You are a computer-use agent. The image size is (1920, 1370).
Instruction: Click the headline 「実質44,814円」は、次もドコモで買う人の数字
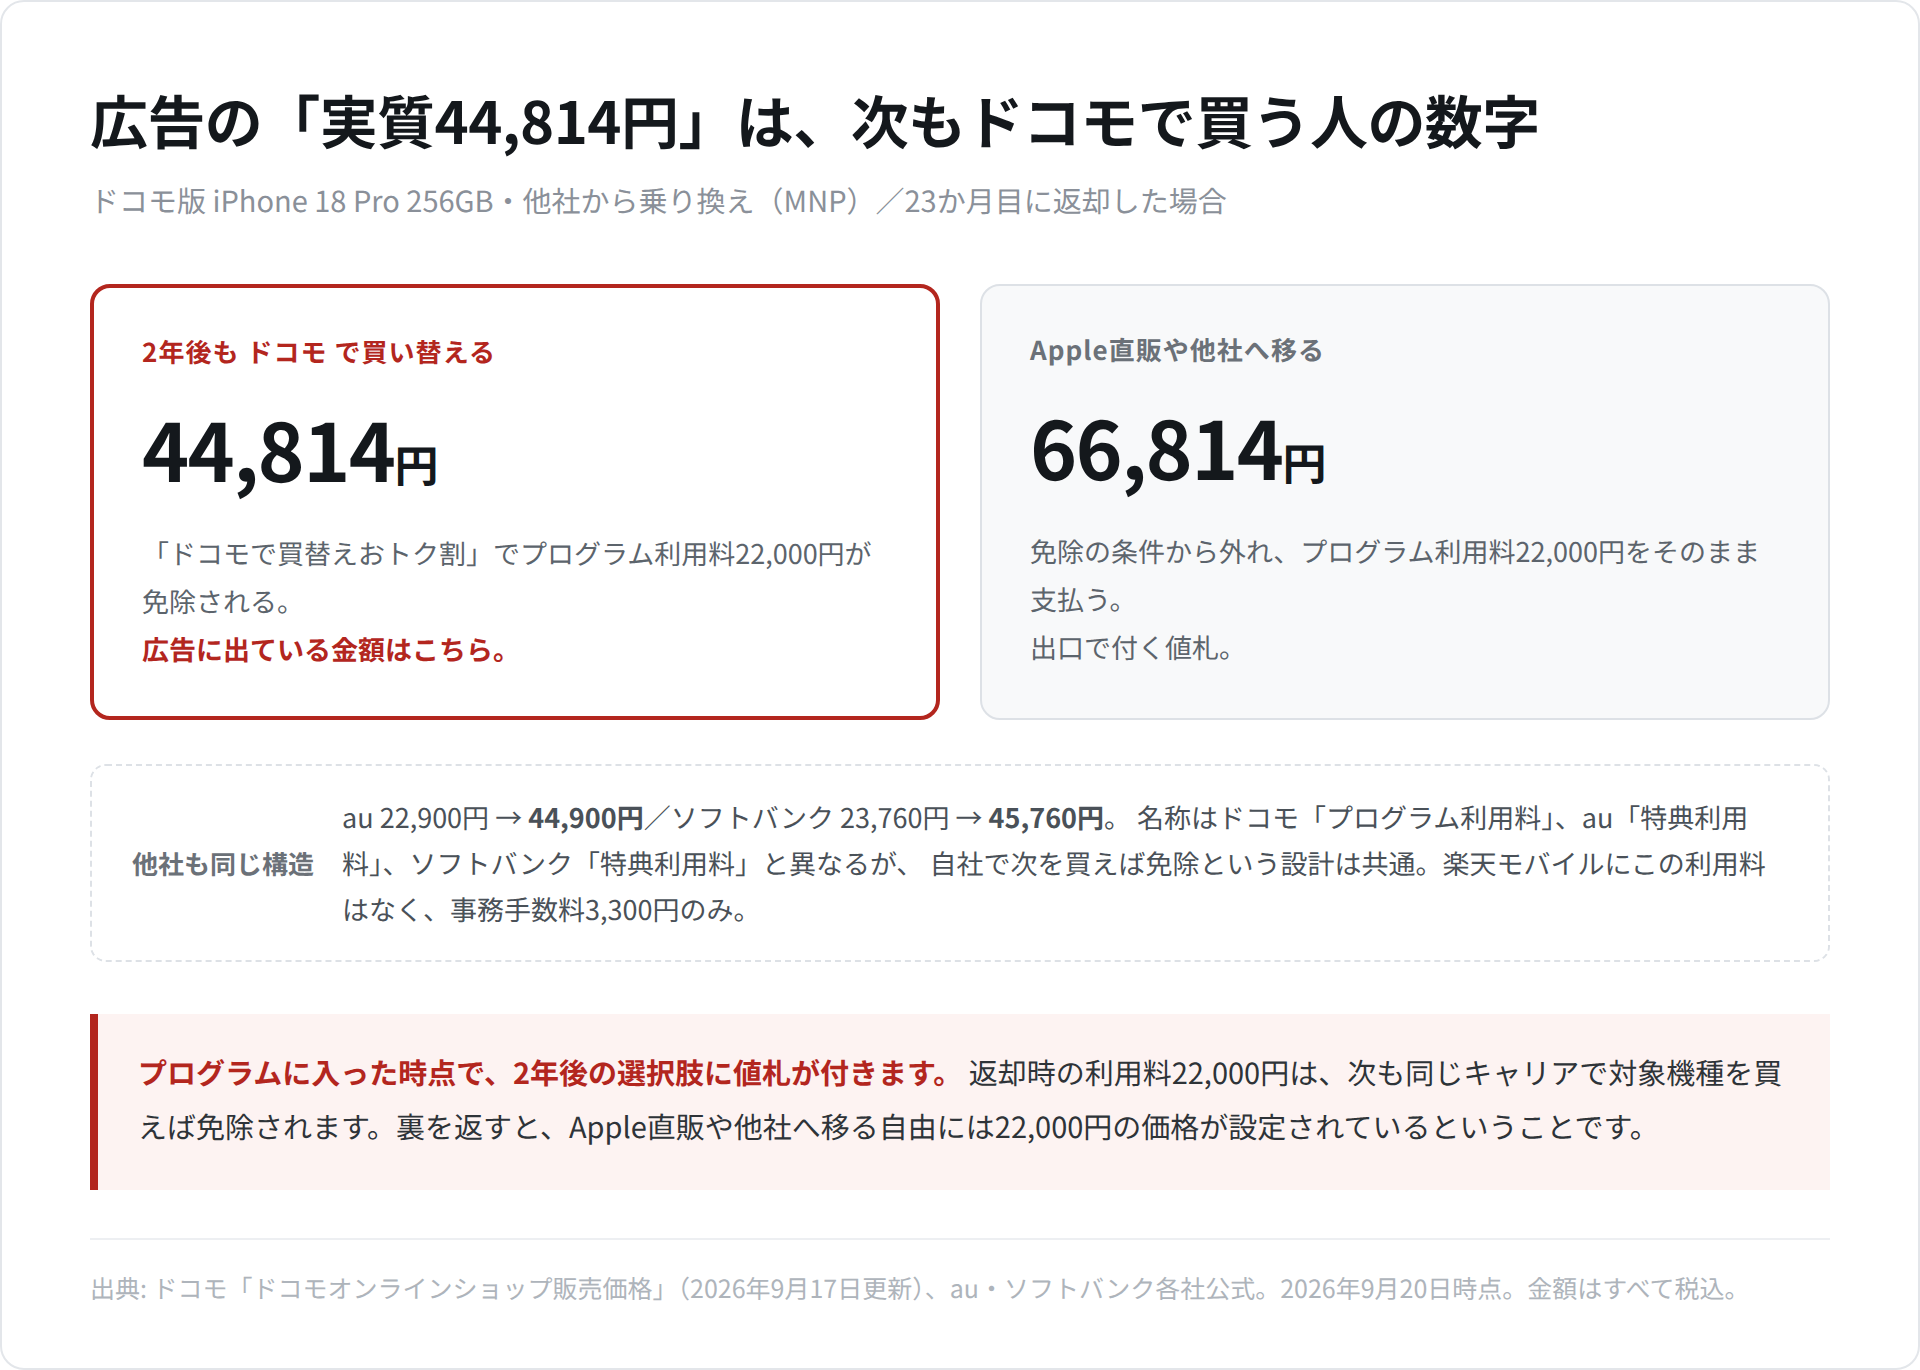click(815, 124)
